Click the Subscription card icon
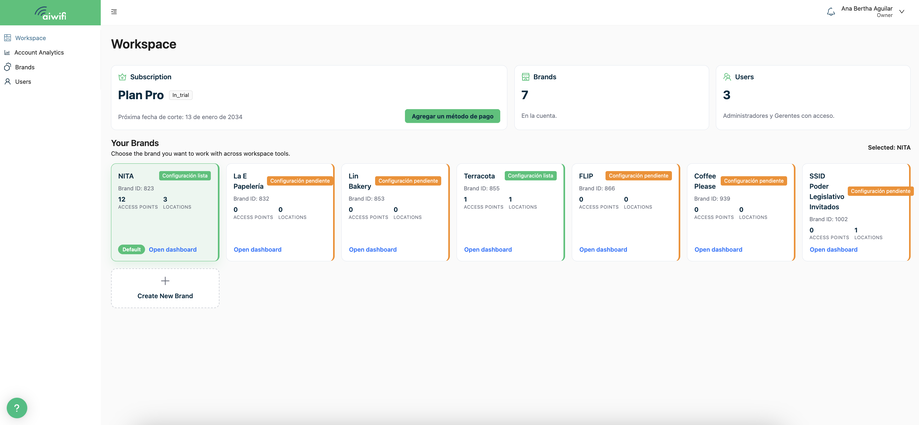 coord(122,77)
